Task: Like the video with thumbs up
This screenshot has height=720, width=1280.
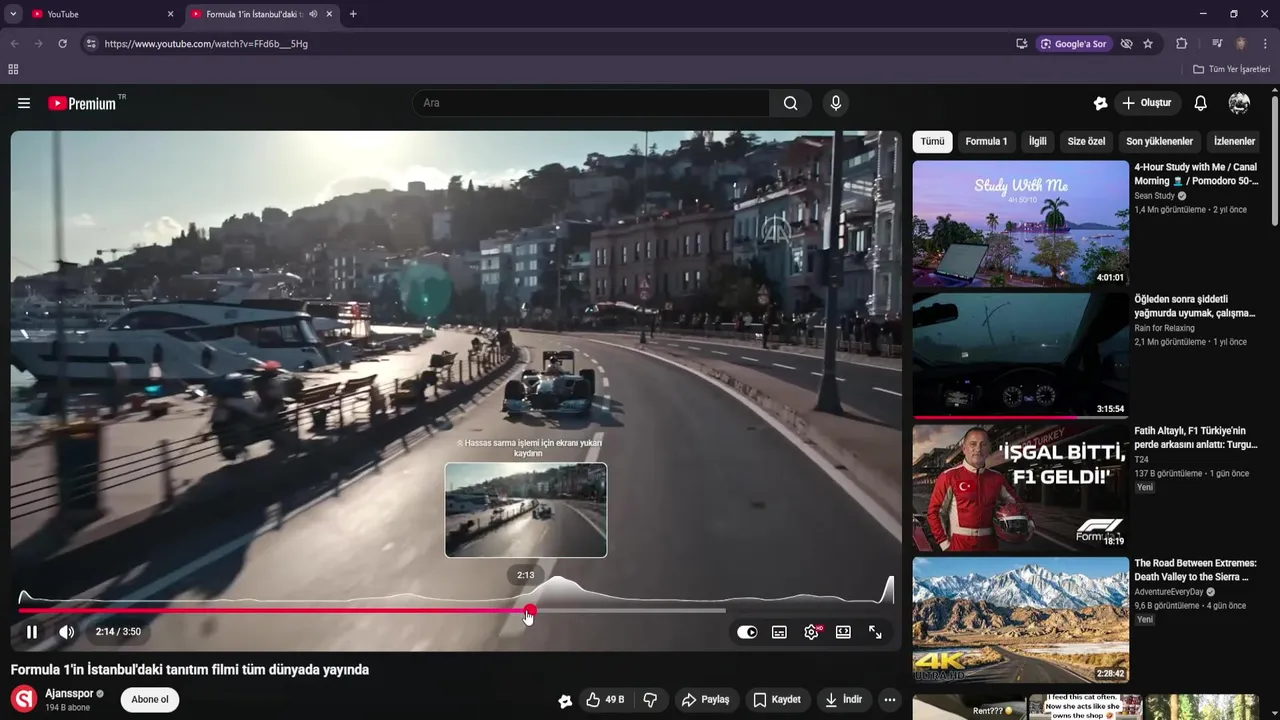Action: coord(605,700)
